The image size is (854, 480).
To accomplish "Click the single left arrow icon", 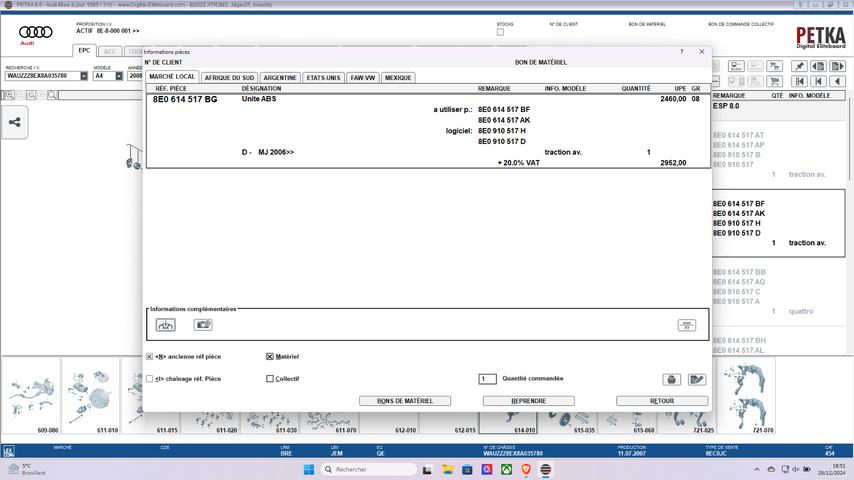I will pyautogui.click(x=837, y=82).
